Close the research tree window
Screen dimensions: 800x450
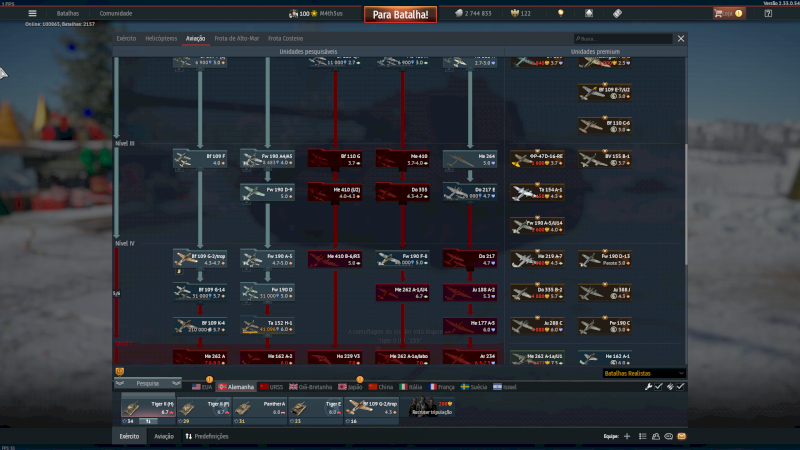tap(681, 39)
